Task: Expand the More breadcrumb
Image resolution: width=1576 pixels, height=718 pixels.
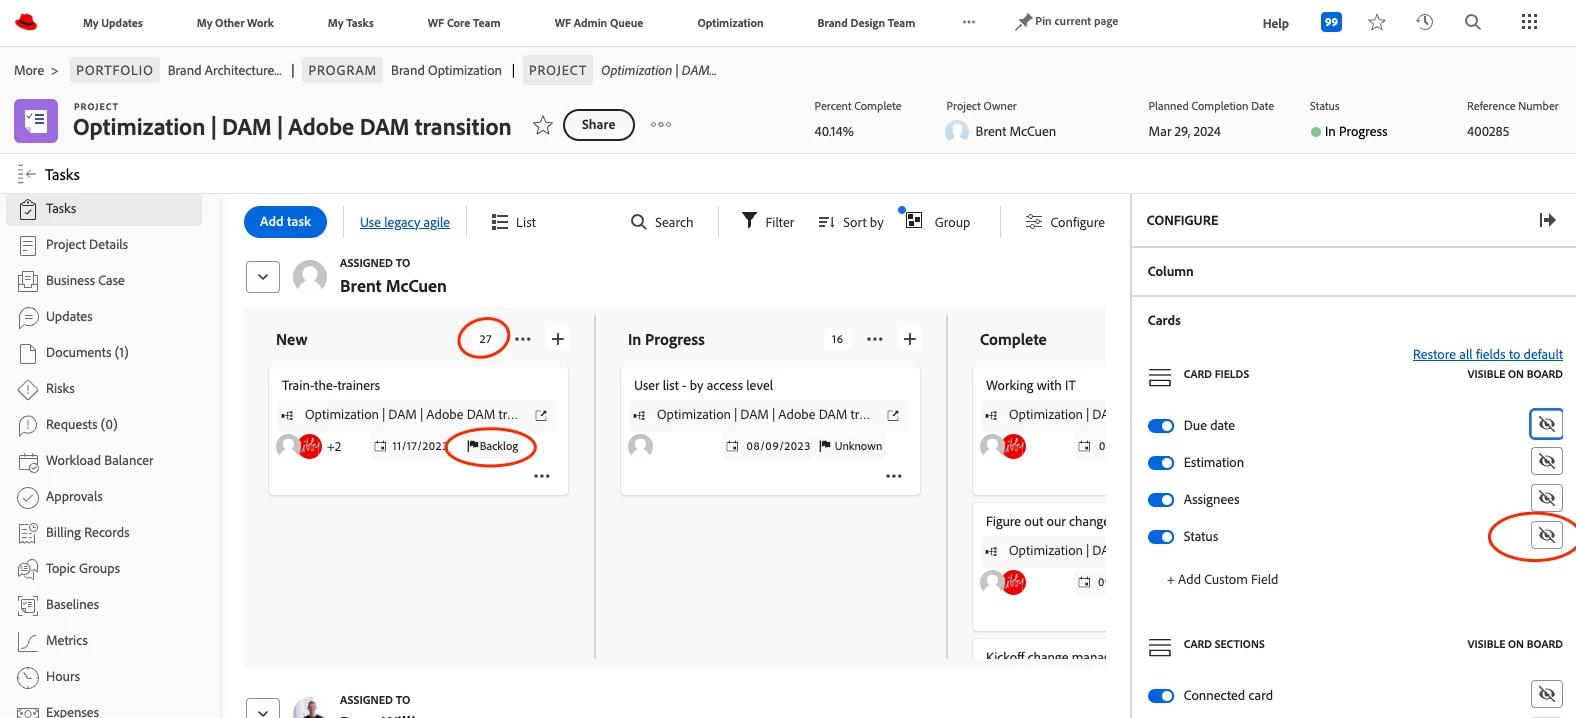Action: click(x=36, y=70)
